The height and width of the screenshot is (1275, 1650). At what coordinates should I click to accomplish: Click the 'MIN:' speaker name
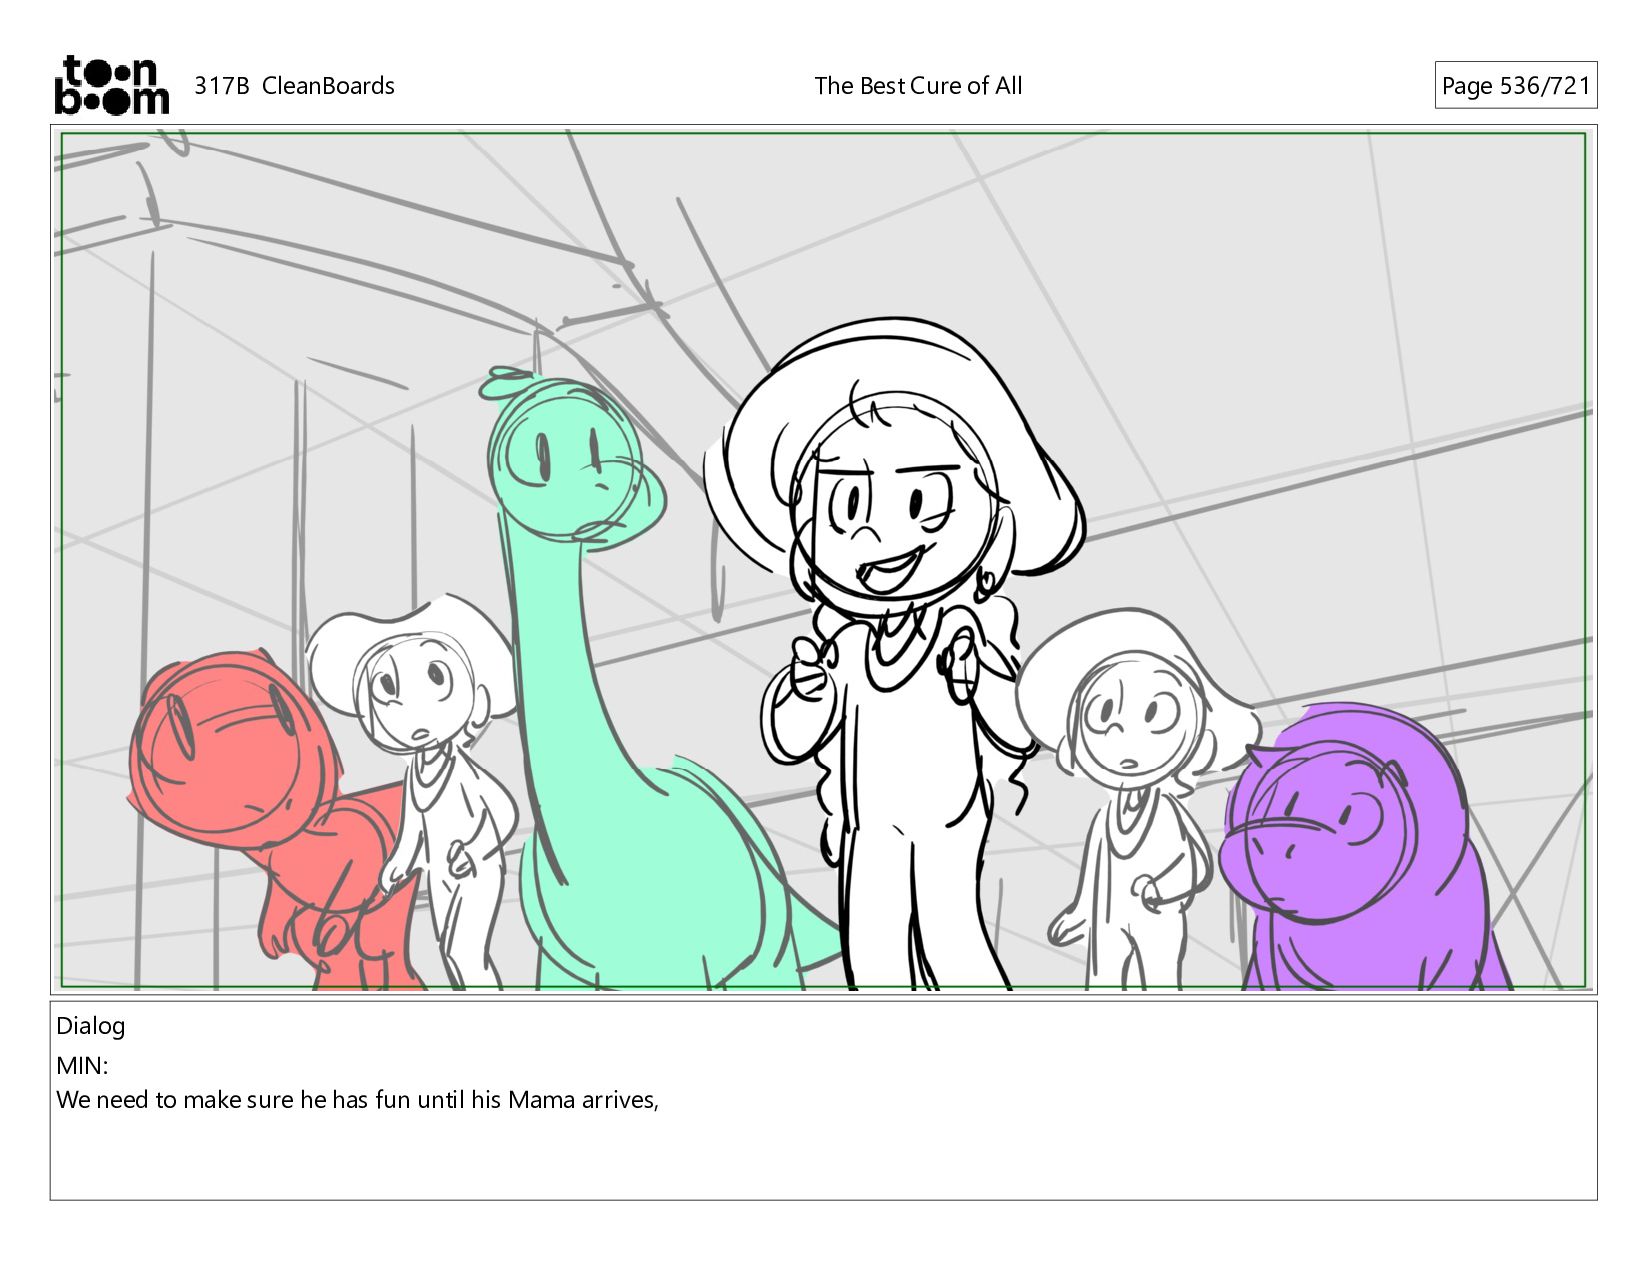(82, 1066)
